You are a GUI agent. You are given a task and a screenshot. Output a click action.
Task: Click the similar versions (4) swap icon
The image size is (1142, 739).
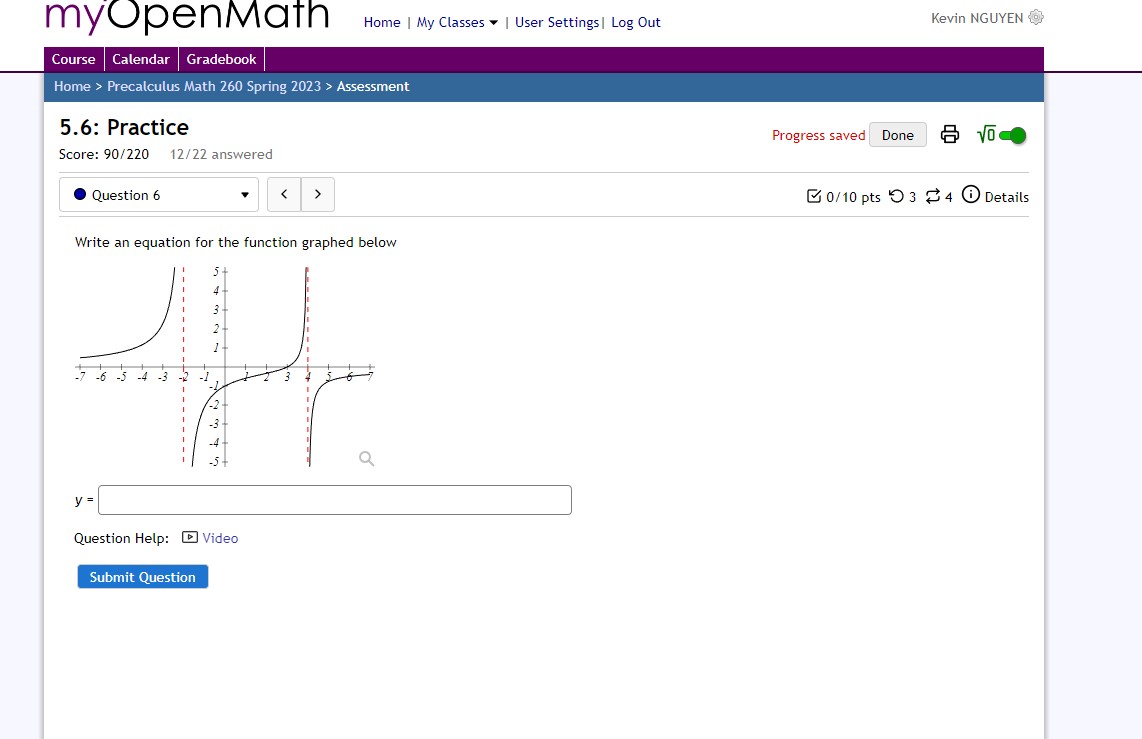pos(930,196)
